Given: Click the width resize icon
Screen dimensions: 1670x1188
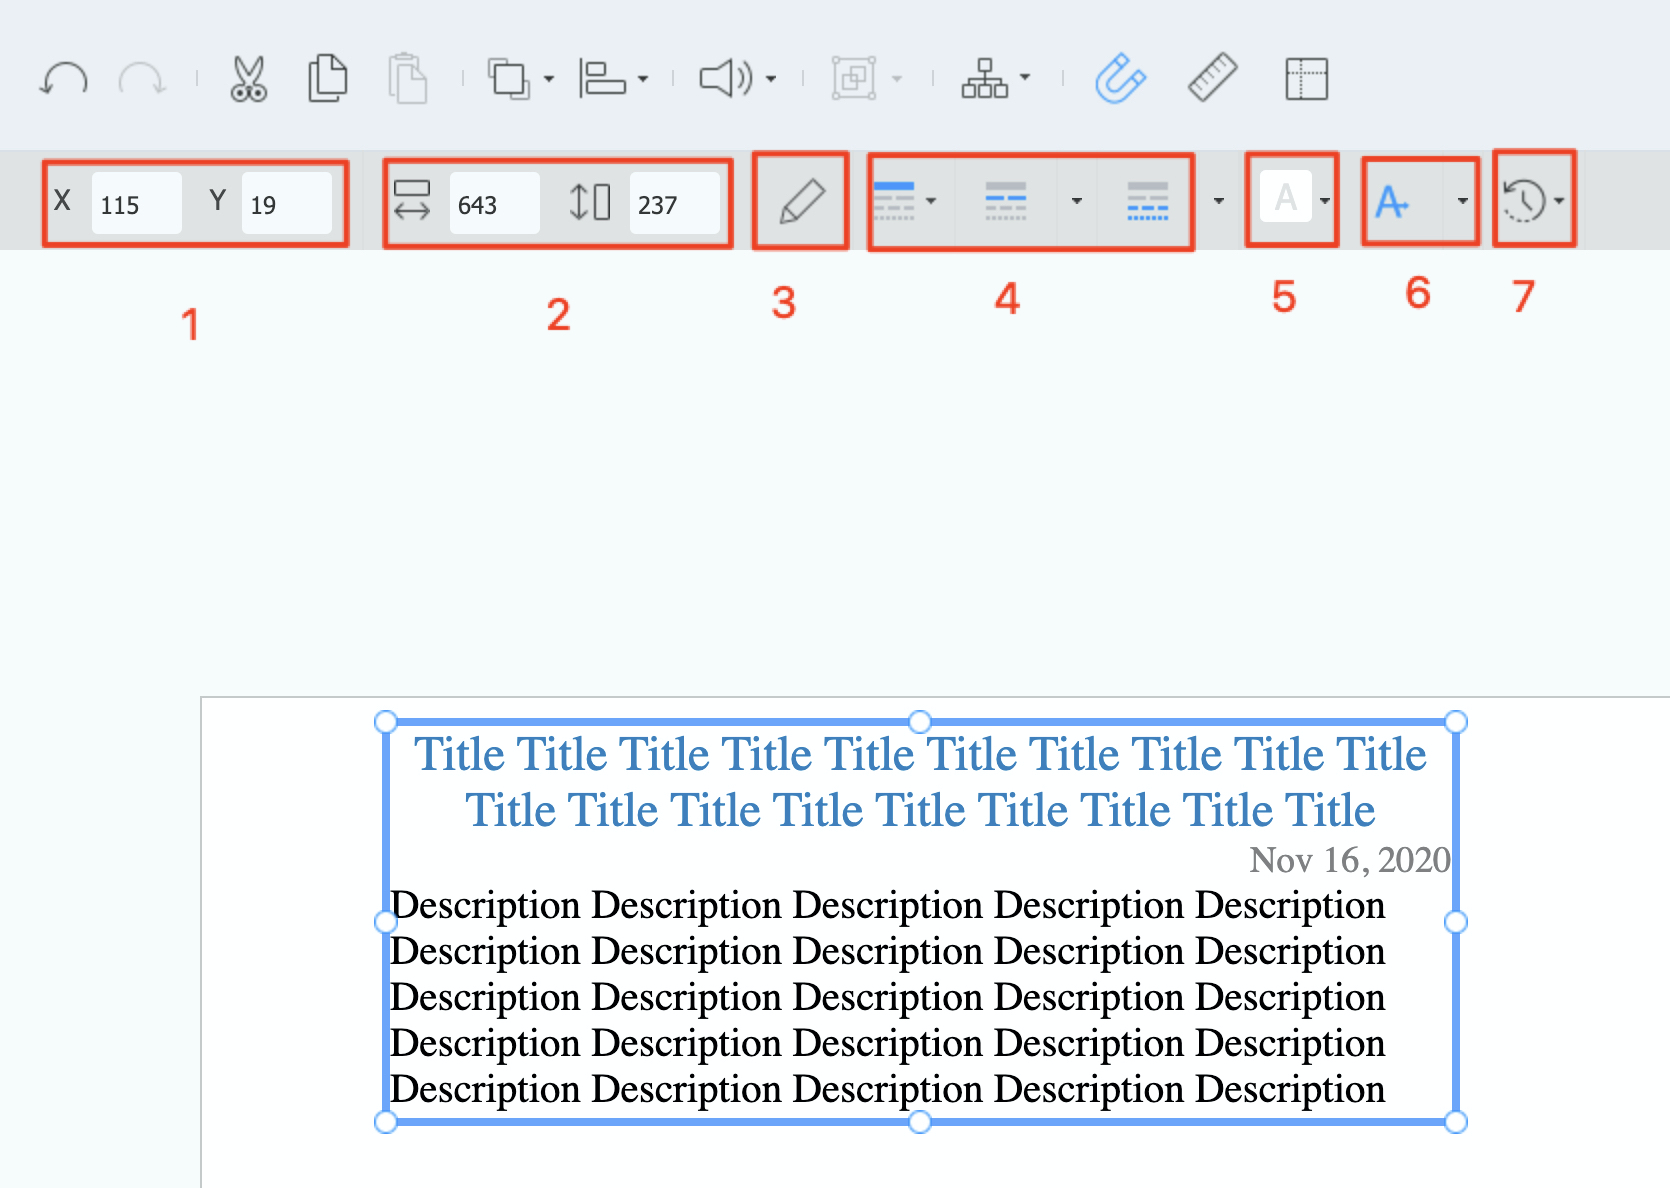Looking at the screenshot, I should click(412, 200).
